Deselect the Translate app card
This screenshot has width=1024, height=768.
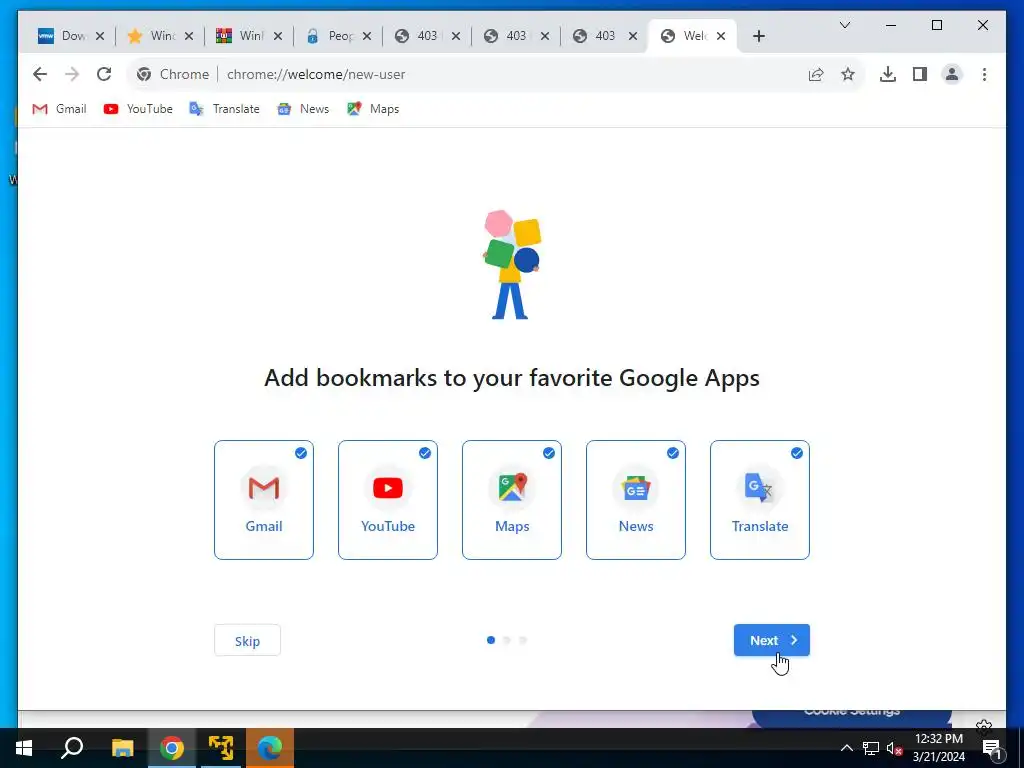coord(760,500)
